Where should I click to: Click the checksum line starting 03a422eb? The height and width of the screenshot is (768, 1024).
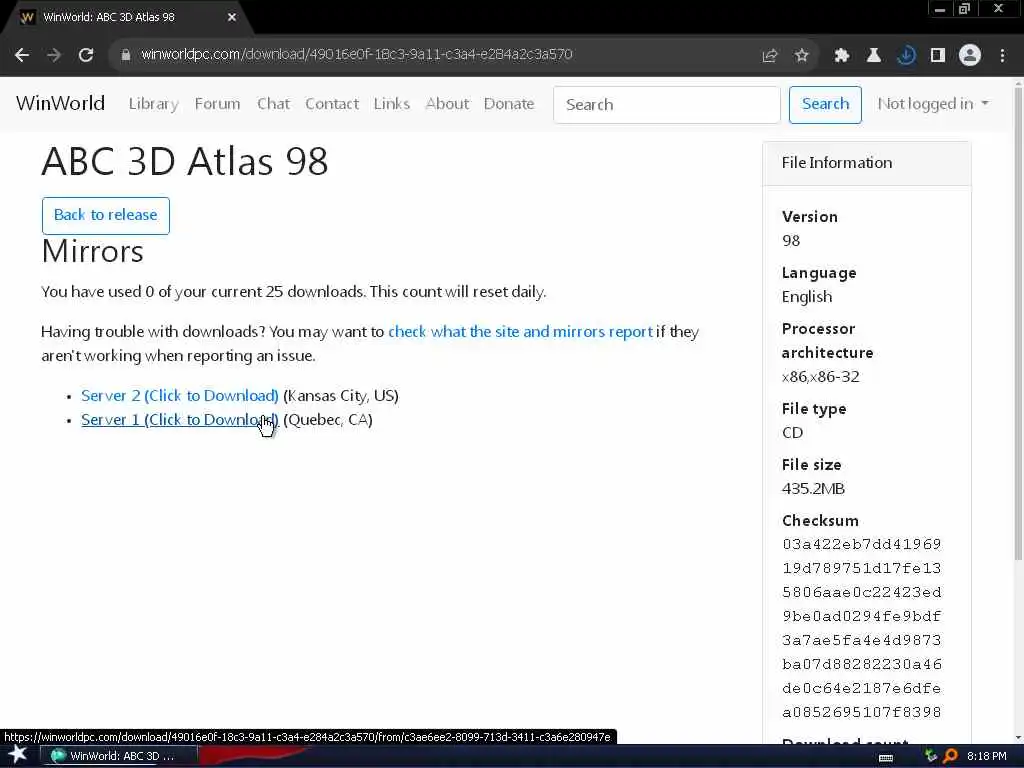[x=861, y=545]
